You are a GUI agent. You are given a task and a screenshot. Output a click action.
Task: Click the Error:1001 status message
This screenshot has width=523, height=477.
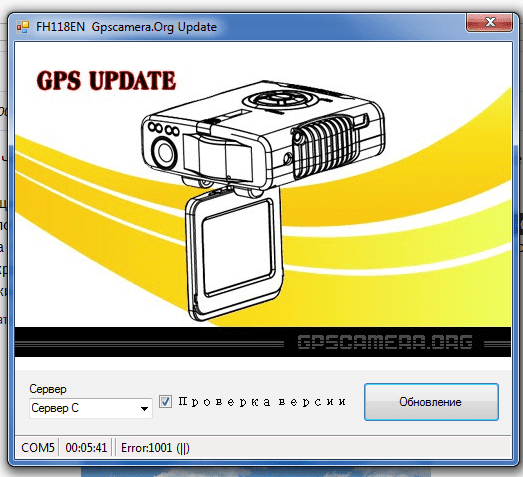pos(155,448)
